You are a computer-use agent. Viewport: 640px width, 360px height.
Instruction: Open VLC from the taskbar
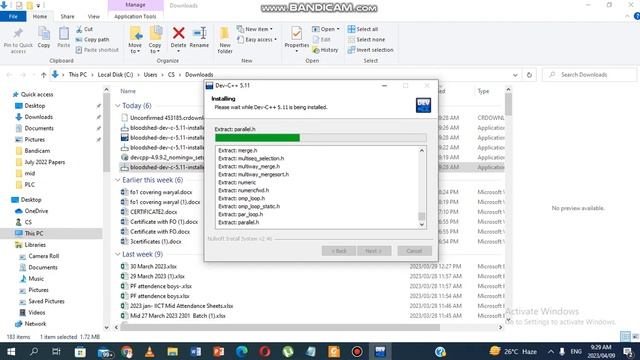[149, 351]
